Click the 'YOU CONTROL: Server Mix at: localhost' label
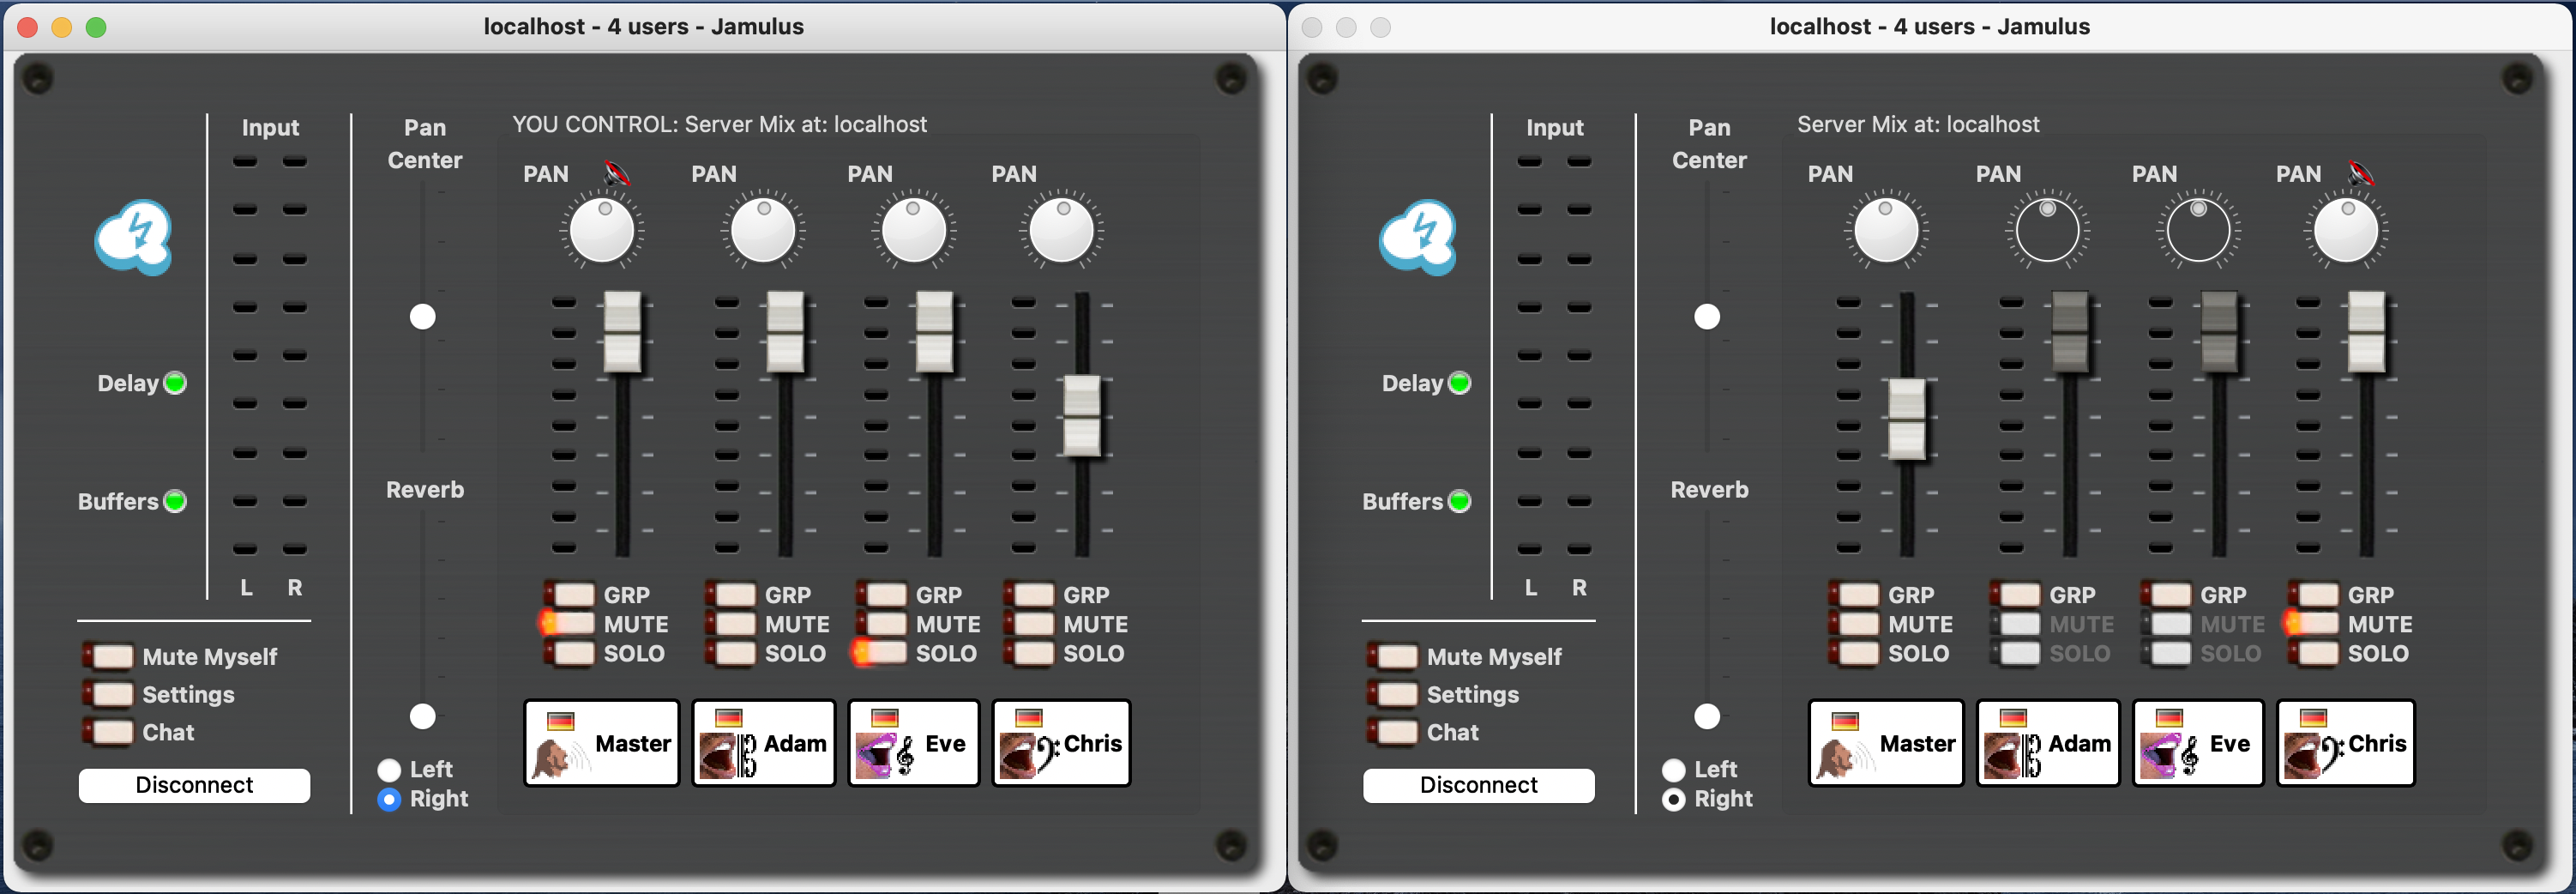This screenshot has width=2576, height=894. [720, 124]
